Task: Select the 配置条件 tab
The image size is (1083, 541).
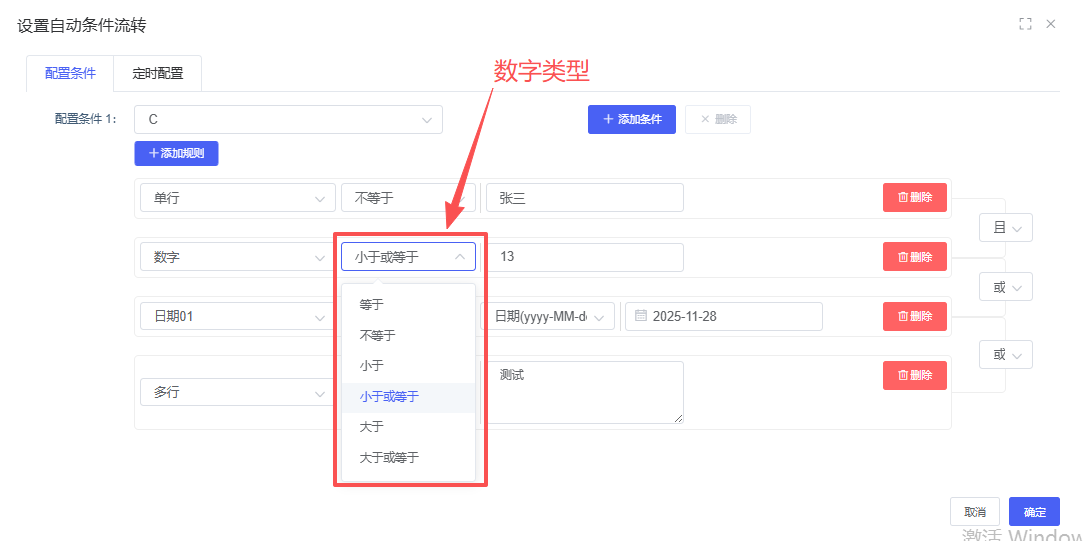Action: click(x=70, y=74)
